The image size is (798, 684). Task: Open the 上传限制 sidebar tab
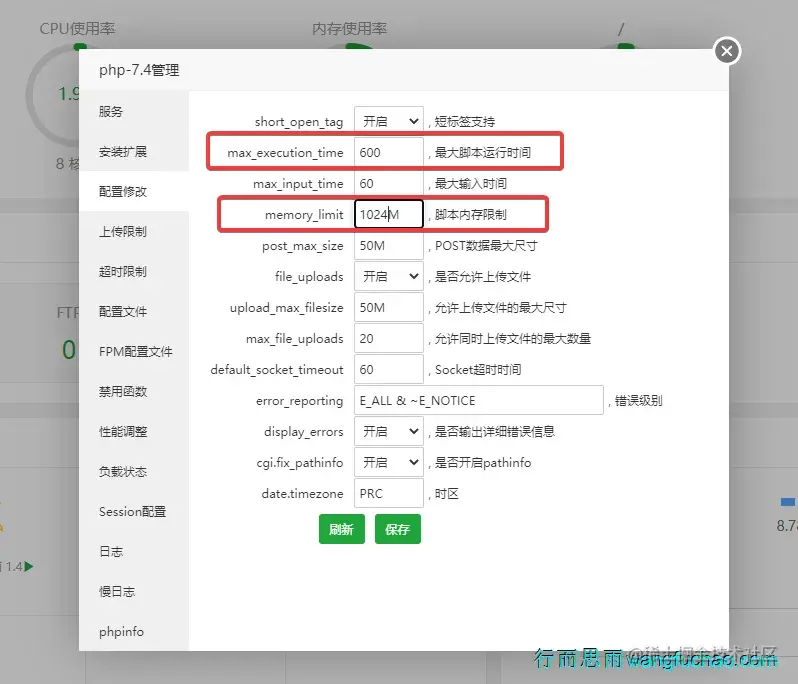click(x=134, y=232)
